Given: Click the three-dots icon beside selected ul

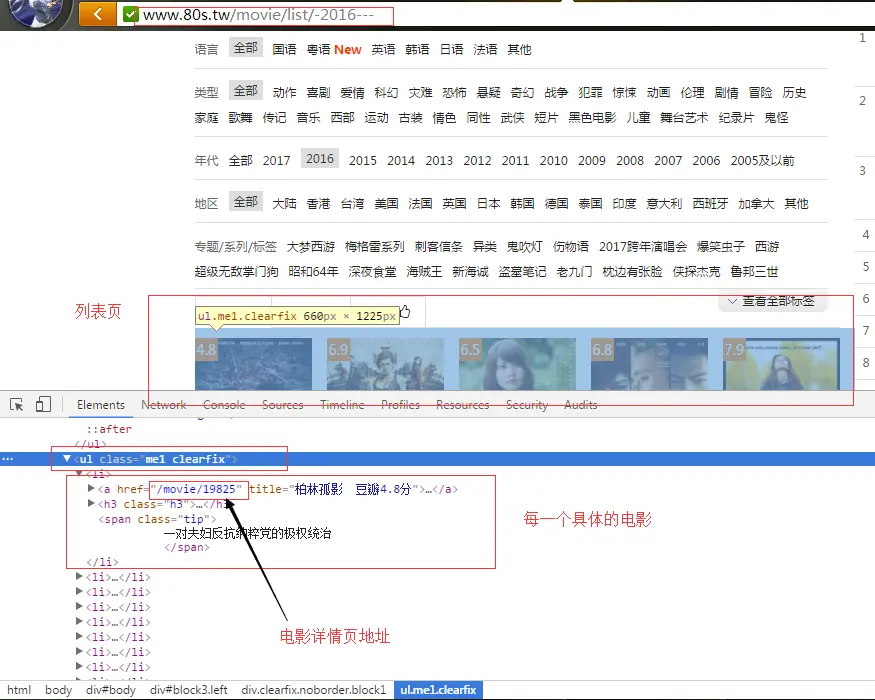Looking at the screenshot, I should 7,459.
